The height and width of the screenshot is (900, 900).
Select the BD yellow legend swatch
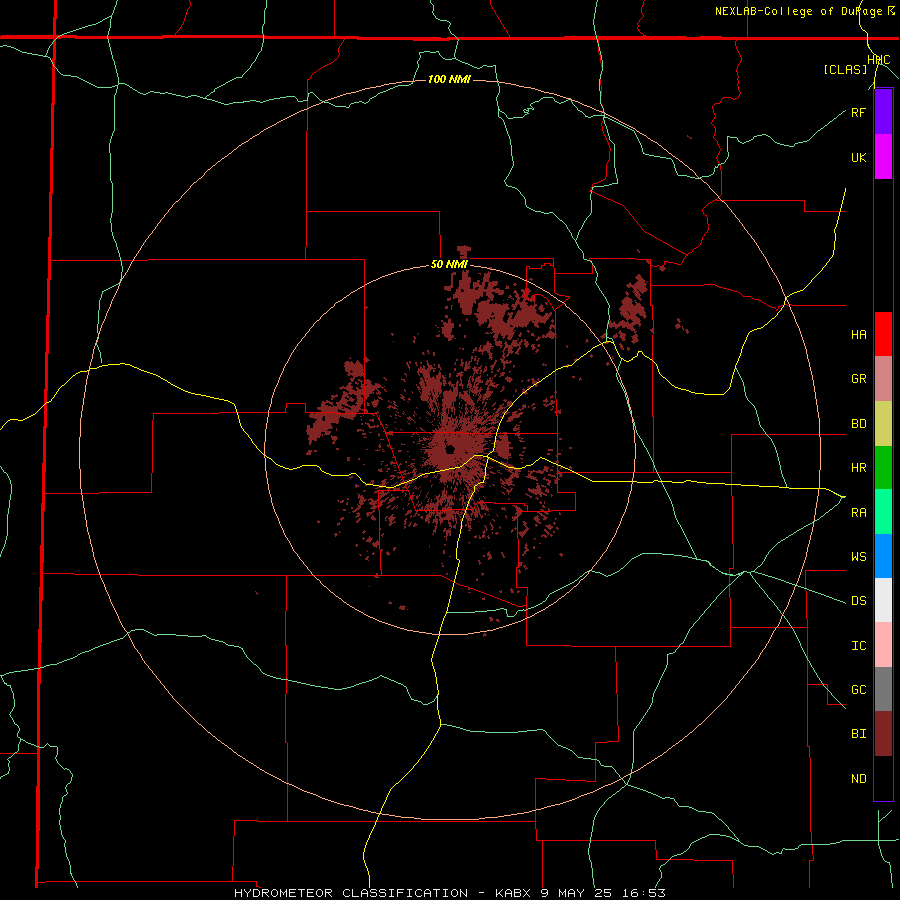883,424
